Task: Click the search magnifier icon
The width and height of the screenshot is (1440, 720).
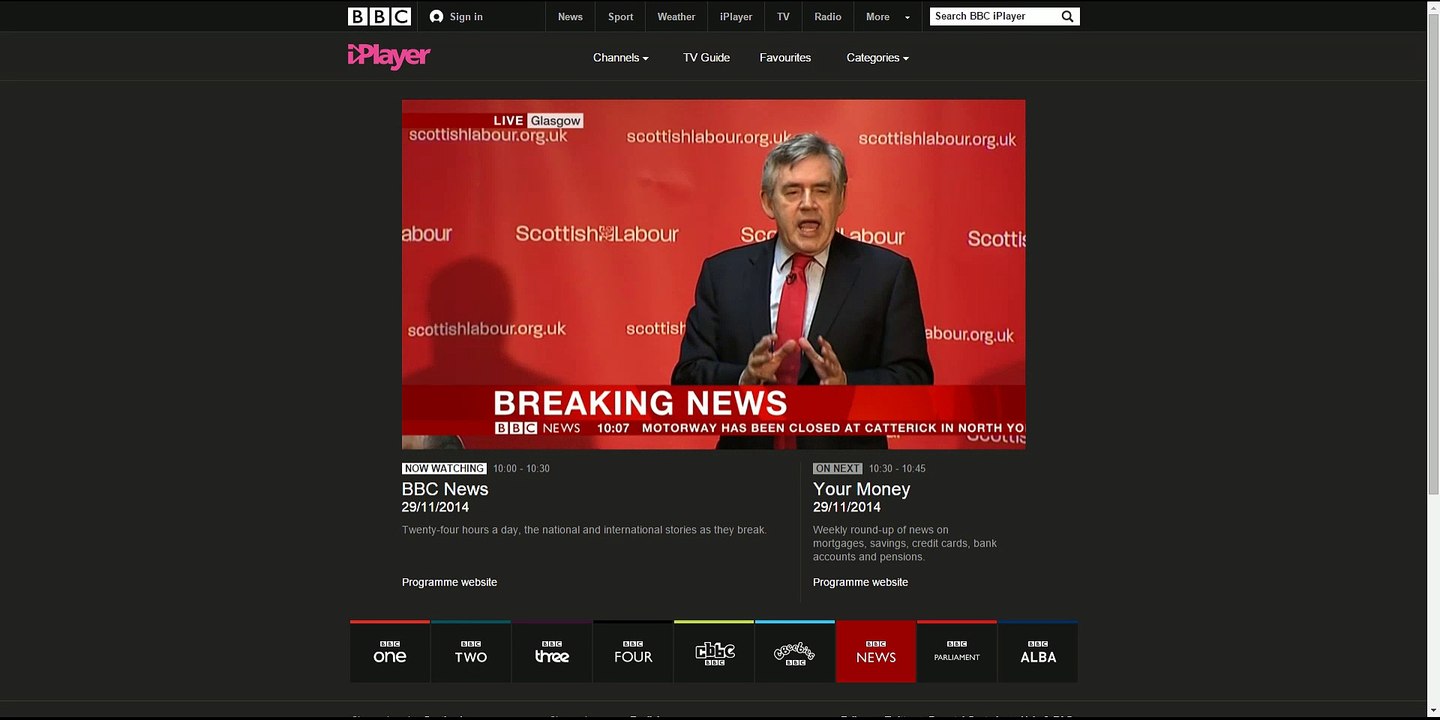Action: point(1067,16)
